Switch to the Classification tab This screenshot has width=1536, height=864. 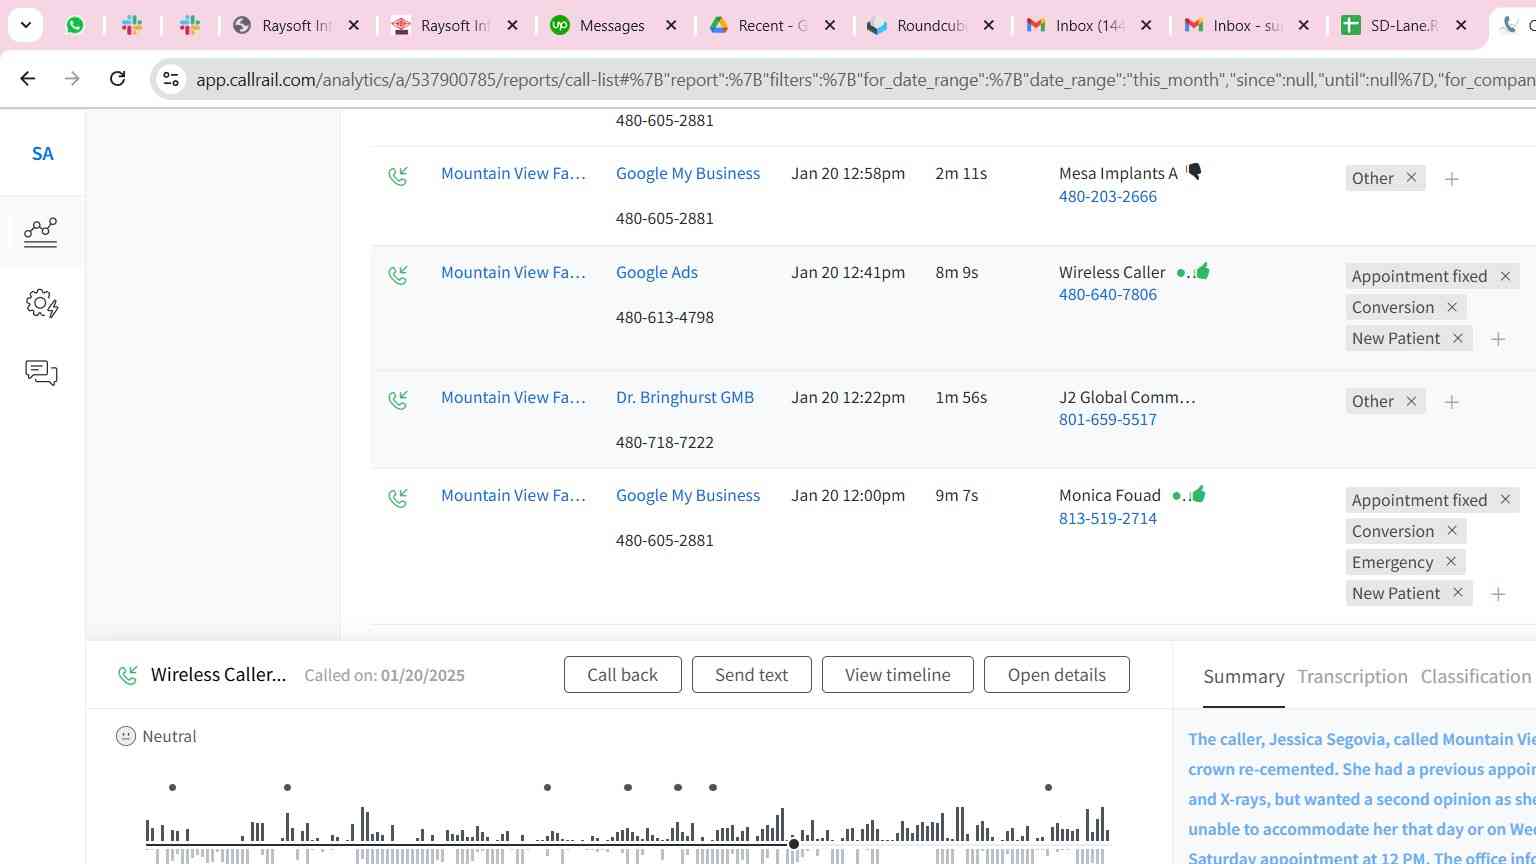pos(1475,677)
